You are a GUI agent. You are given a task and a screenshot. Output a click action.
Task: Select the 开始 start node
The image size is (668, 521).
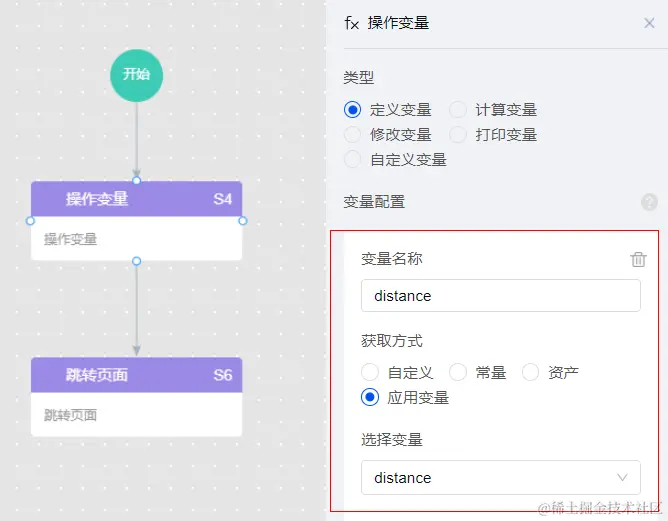[136, 75]
